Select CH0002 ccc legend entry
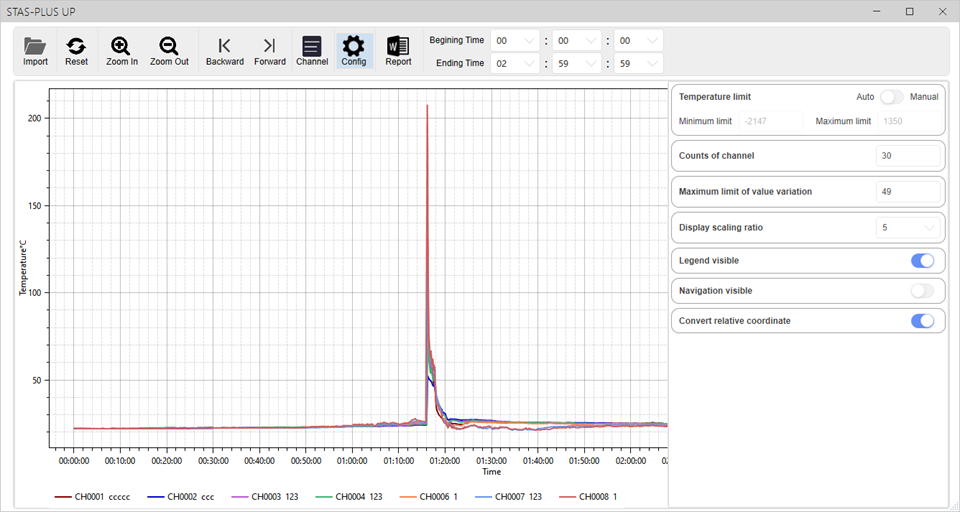Image resolution: width=960 pixels, height=512 pixels. (181, 497)
